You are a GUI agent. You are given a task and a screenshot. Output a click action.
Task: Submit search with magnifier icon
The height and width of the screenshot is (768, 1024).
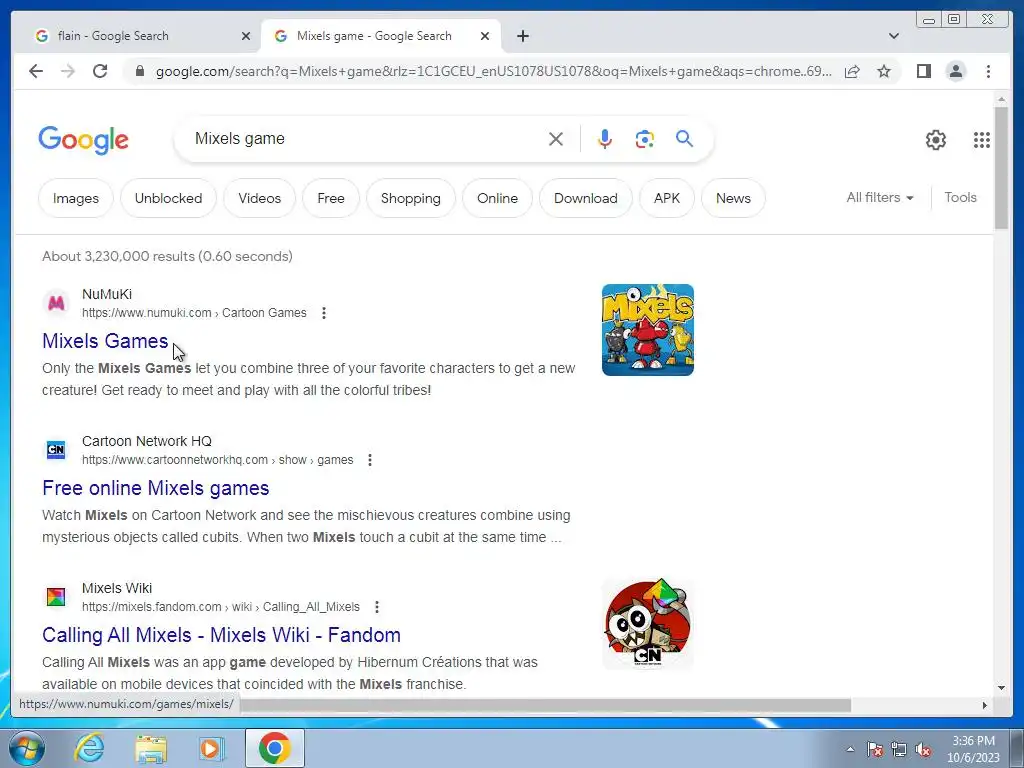click(684, 138)
